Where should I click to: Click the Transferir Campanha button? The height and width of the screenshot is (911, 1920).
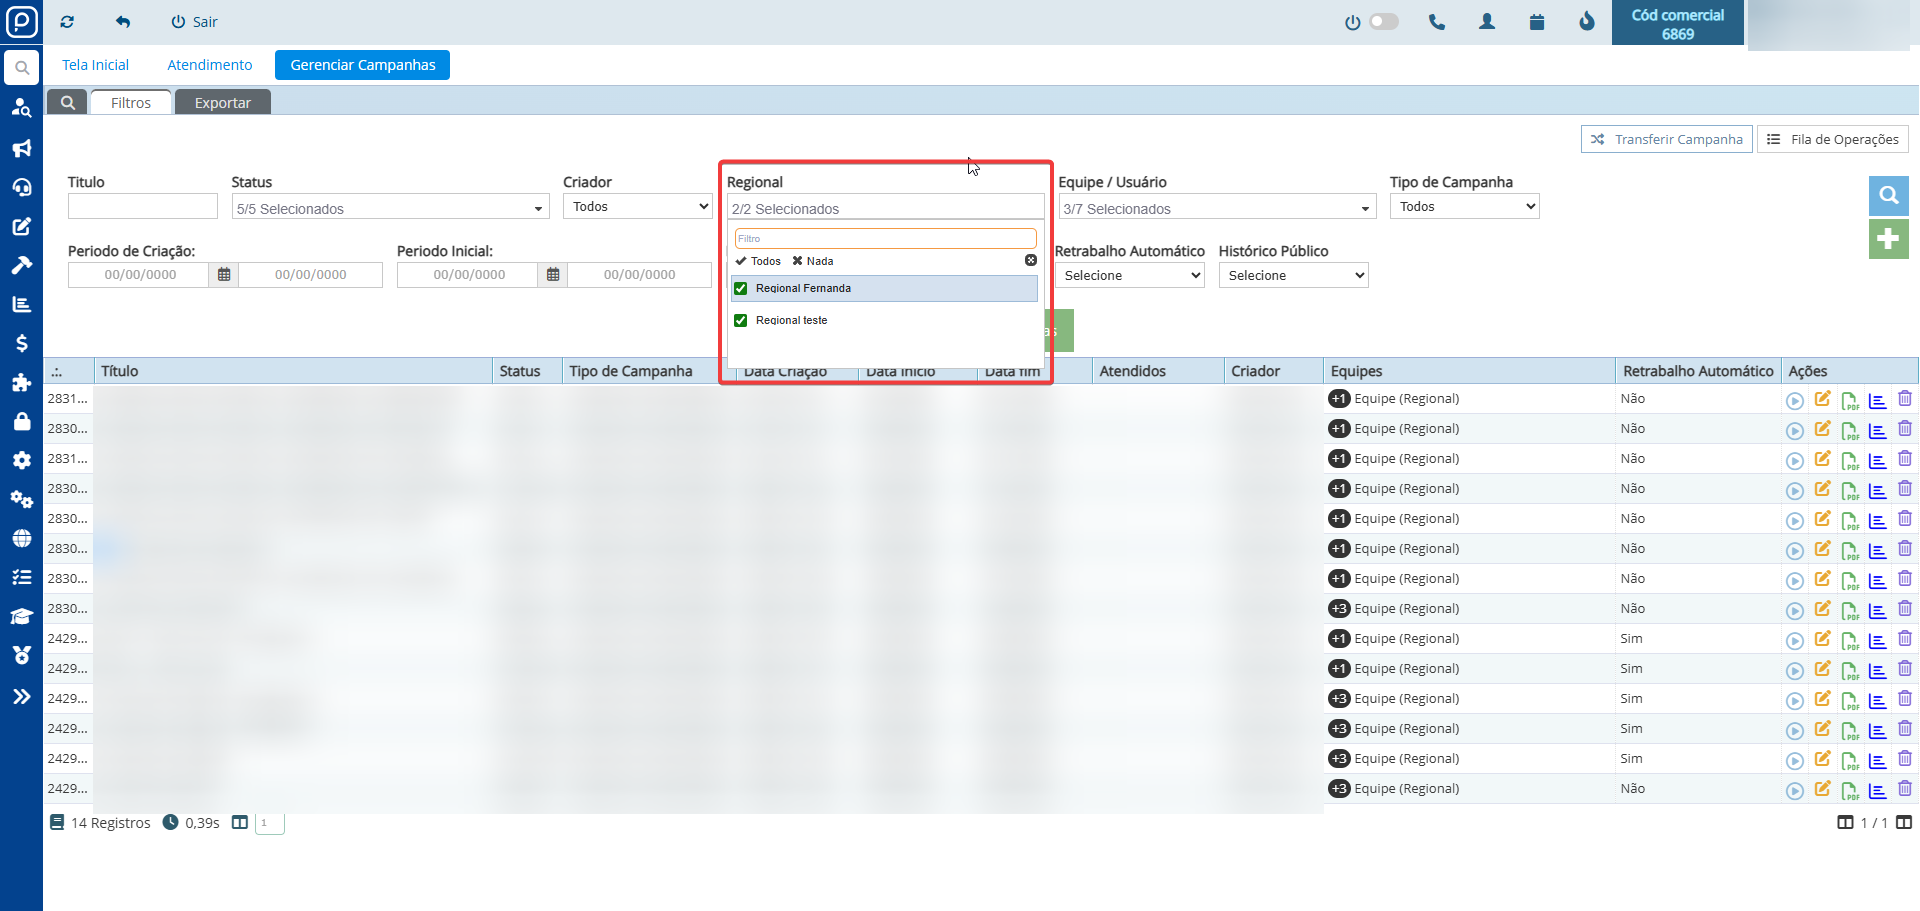[1666, 140]
